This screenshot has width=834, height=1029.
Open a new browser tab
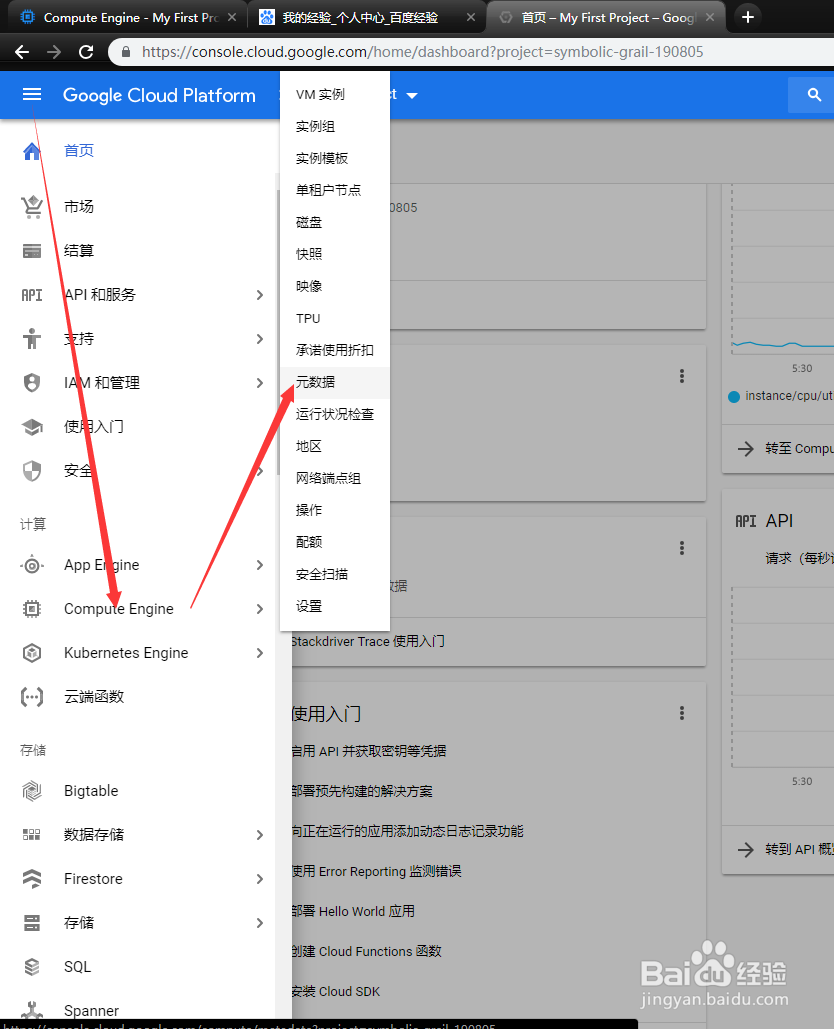[x=747, y=17]
